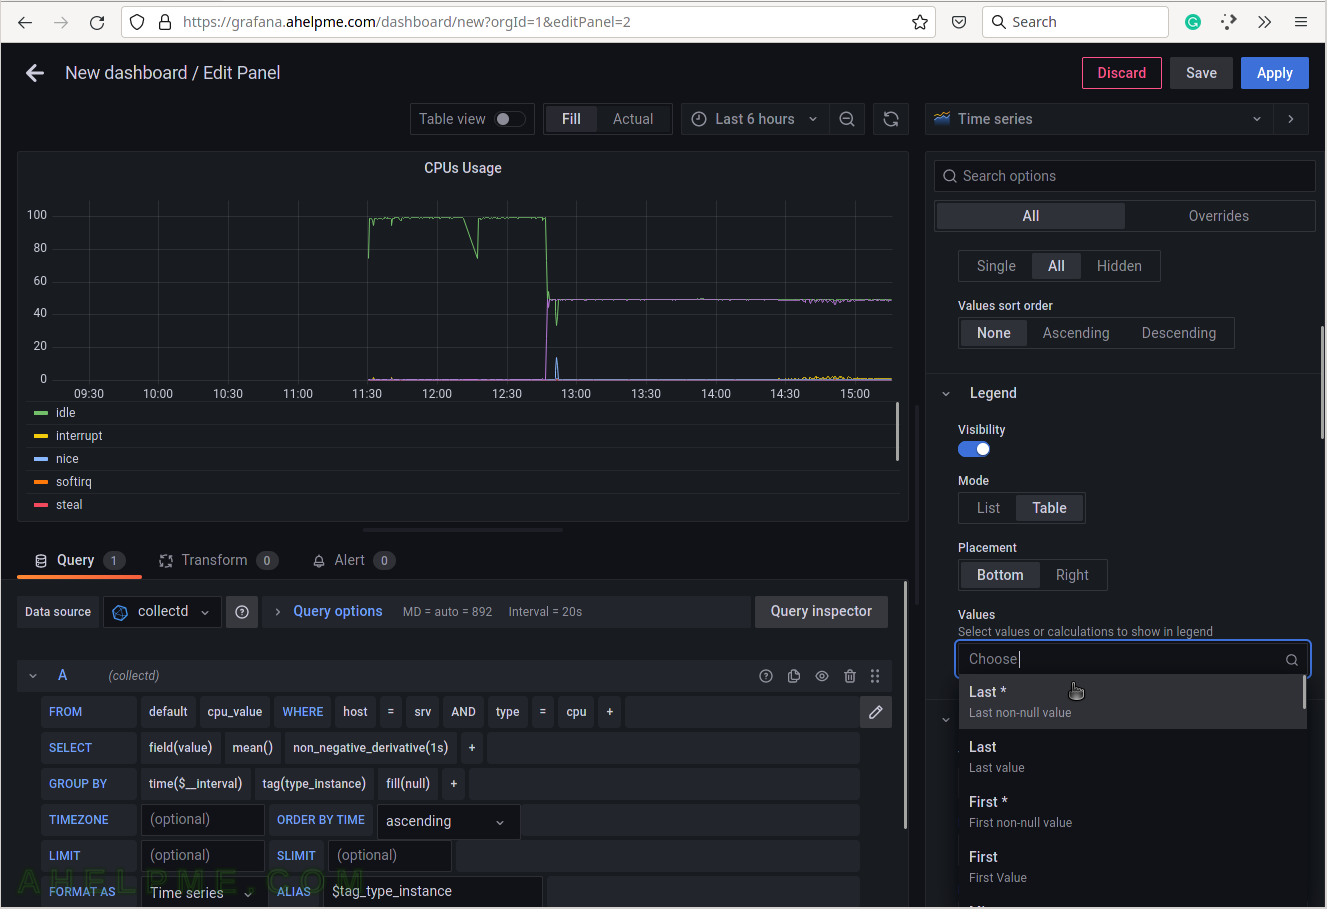Open the browser hamburger menu
The height and width of the screenshot is (909, 1327).
click(x=1301, y=22)
